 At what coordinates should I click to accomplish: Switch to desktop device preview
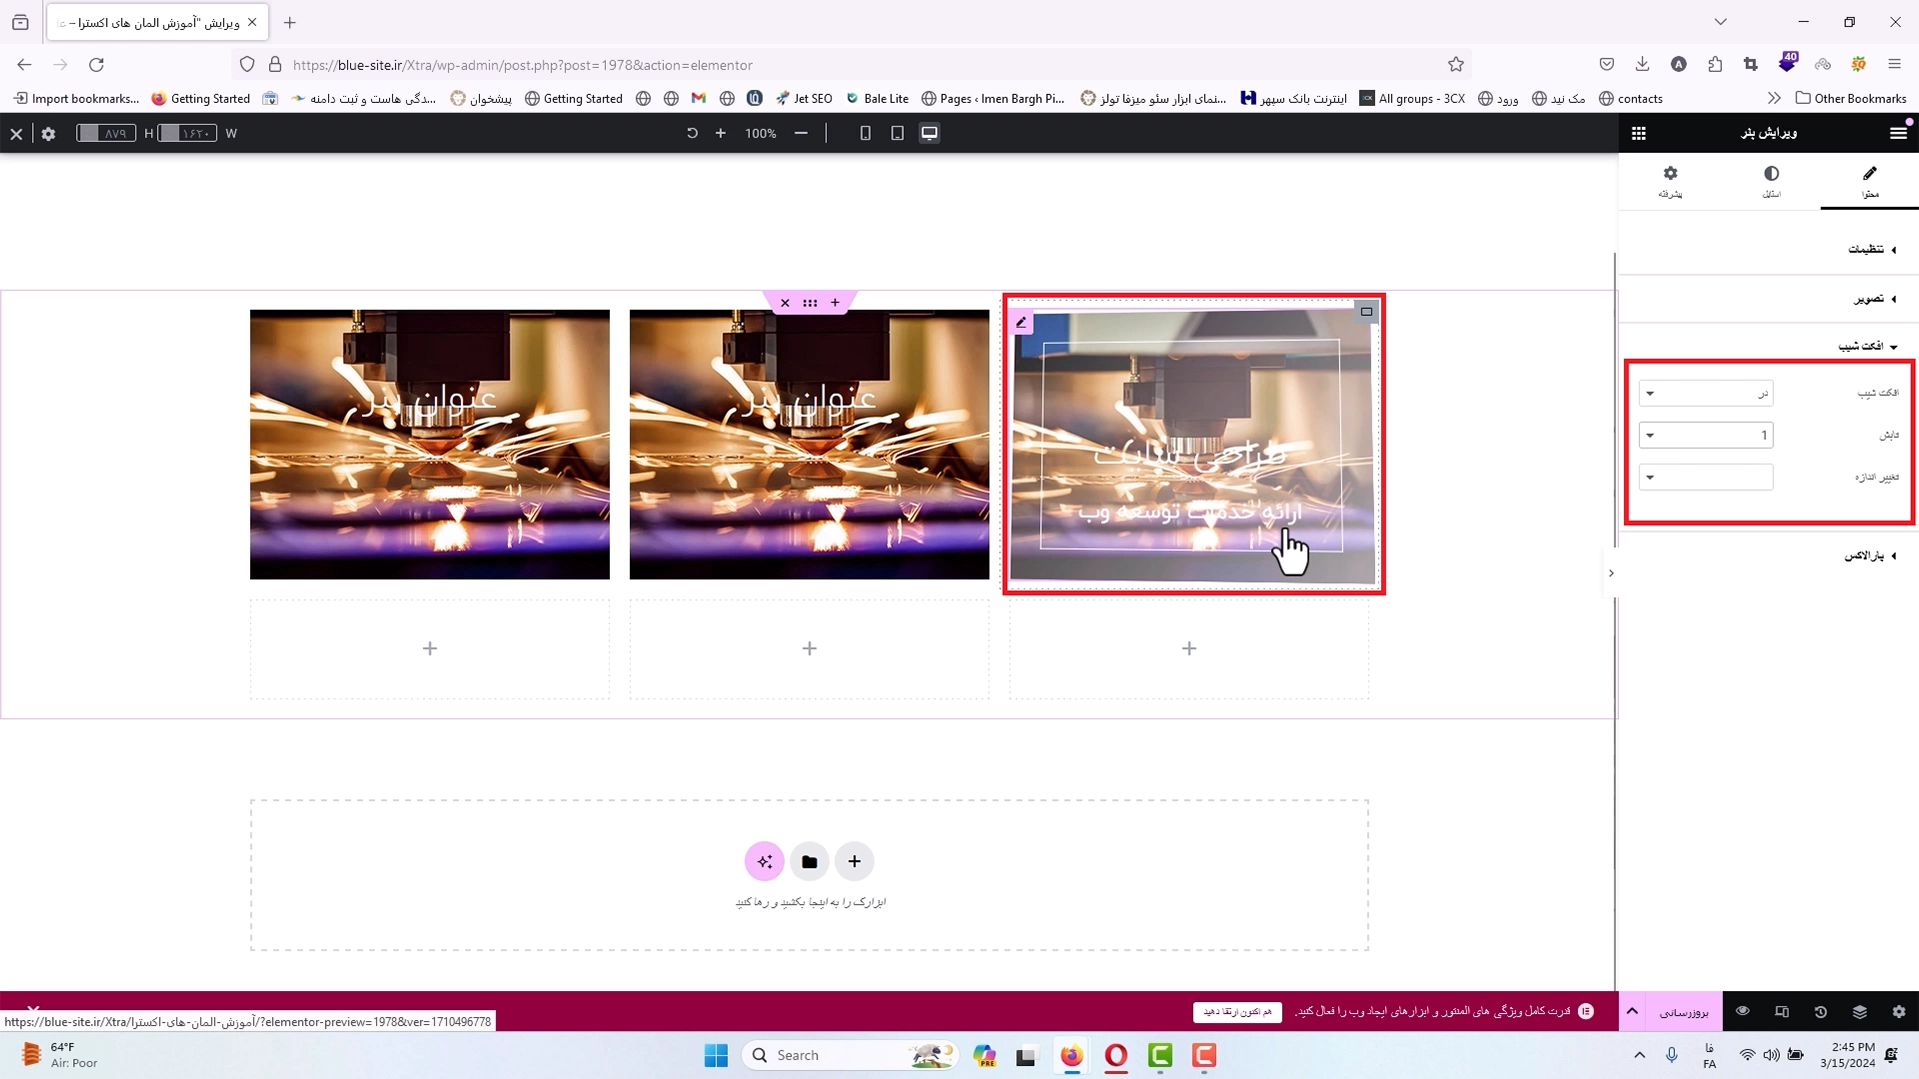tap(929, 133)
